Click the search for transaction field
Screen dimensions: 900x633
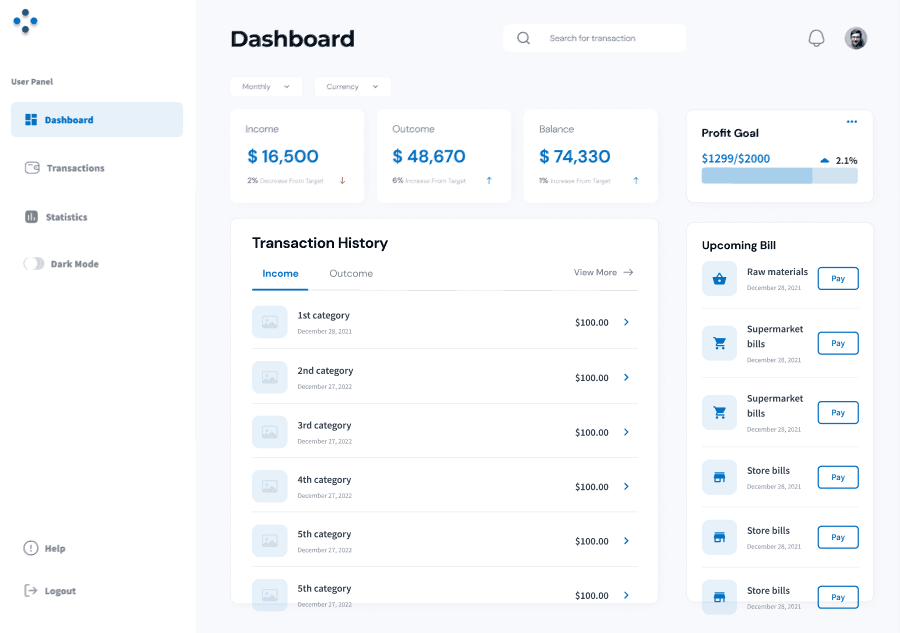pos(600,37)
